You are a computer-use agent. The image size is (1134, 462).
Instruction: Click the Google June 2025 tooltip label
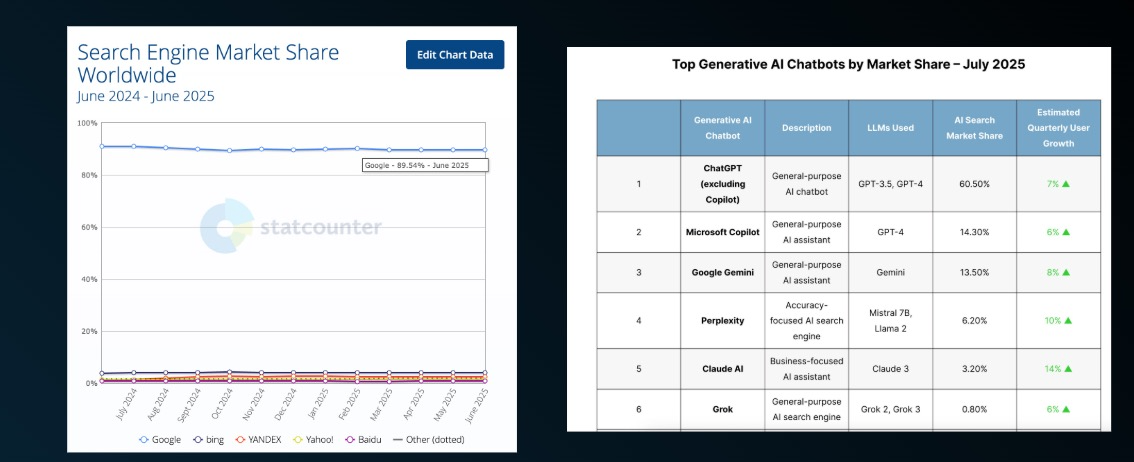pyautogui.click(x=424, y=165)
